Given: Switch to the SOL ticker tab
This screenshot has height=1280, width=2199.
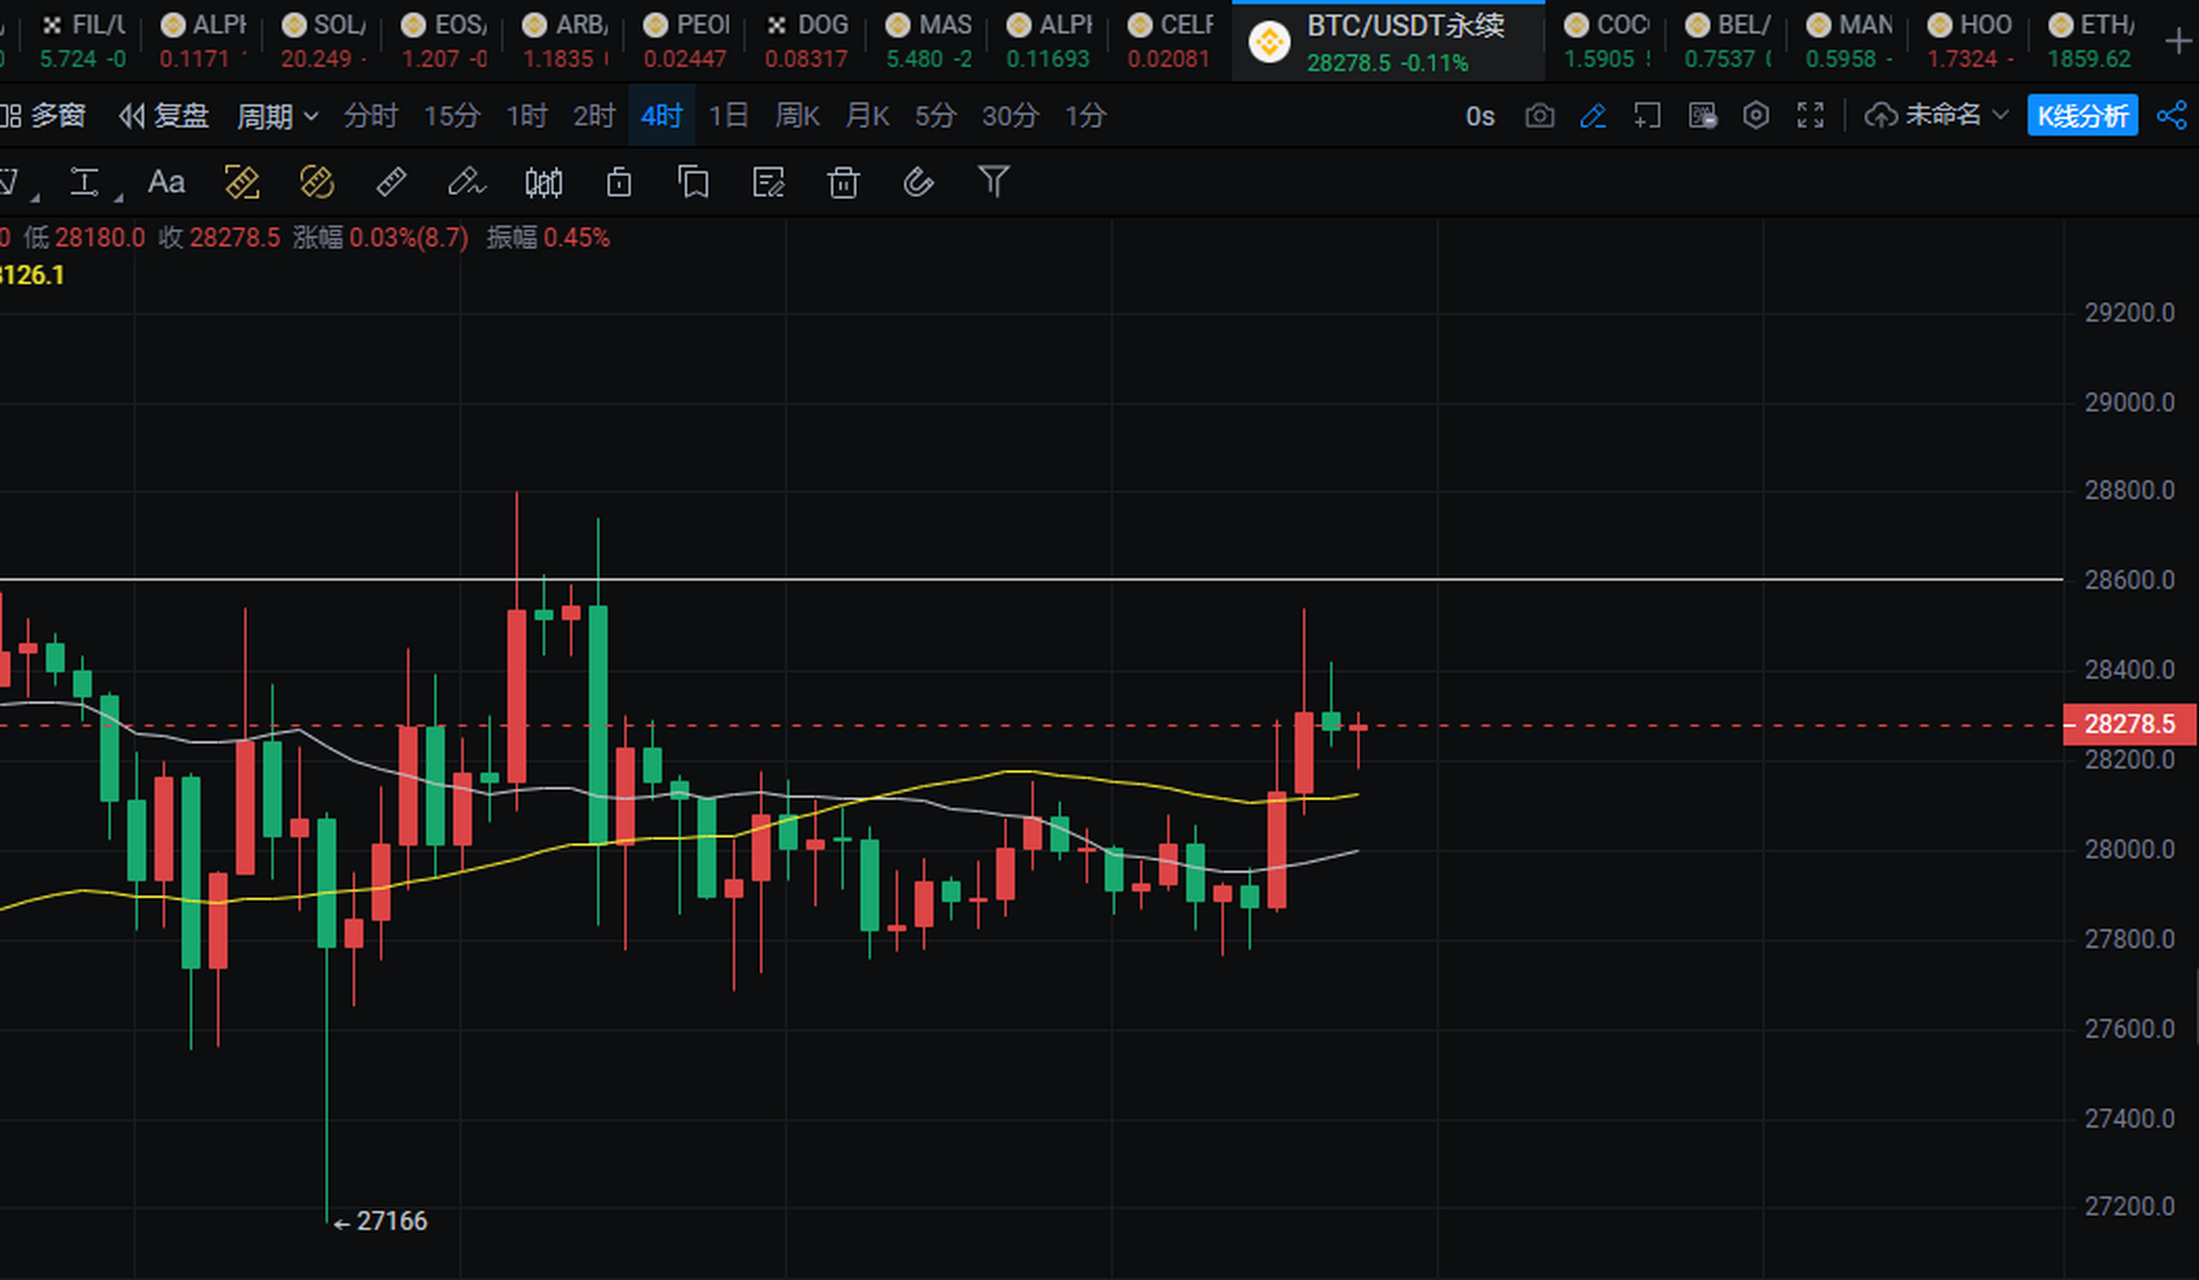Looking at the screenshot, I should tap(324, 42).
